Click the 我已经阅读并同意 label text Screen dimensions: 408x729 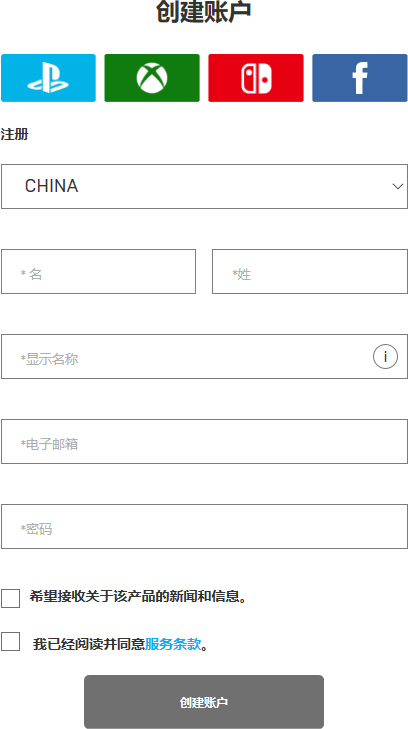coord(89,644)
